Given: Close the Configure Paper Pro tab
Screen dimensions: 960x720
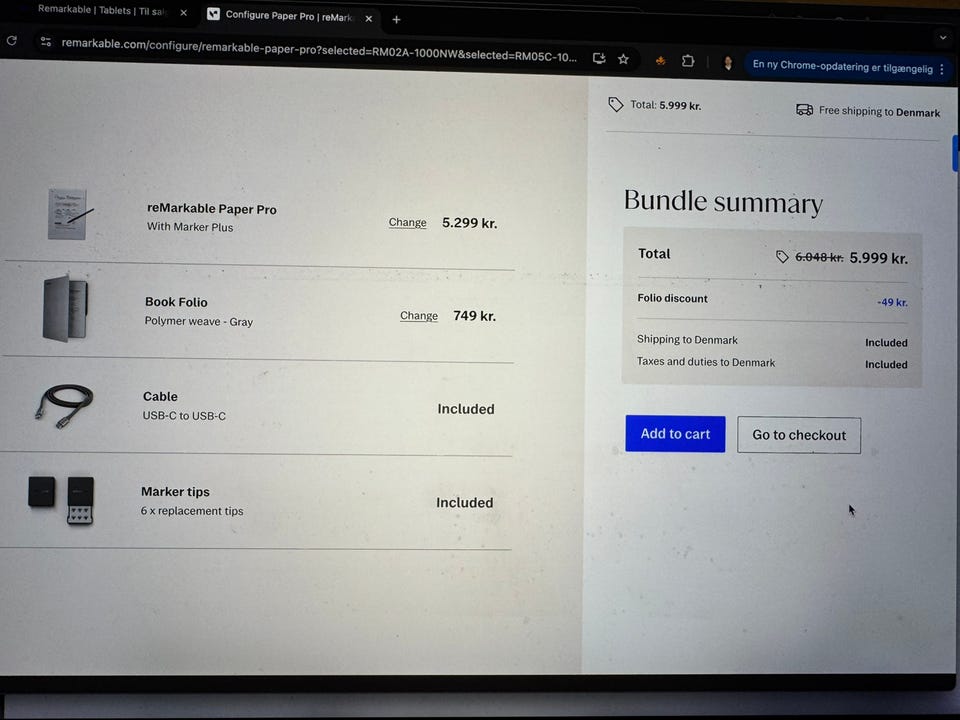Looking at the screenshot, I should (x=369, y=18).
